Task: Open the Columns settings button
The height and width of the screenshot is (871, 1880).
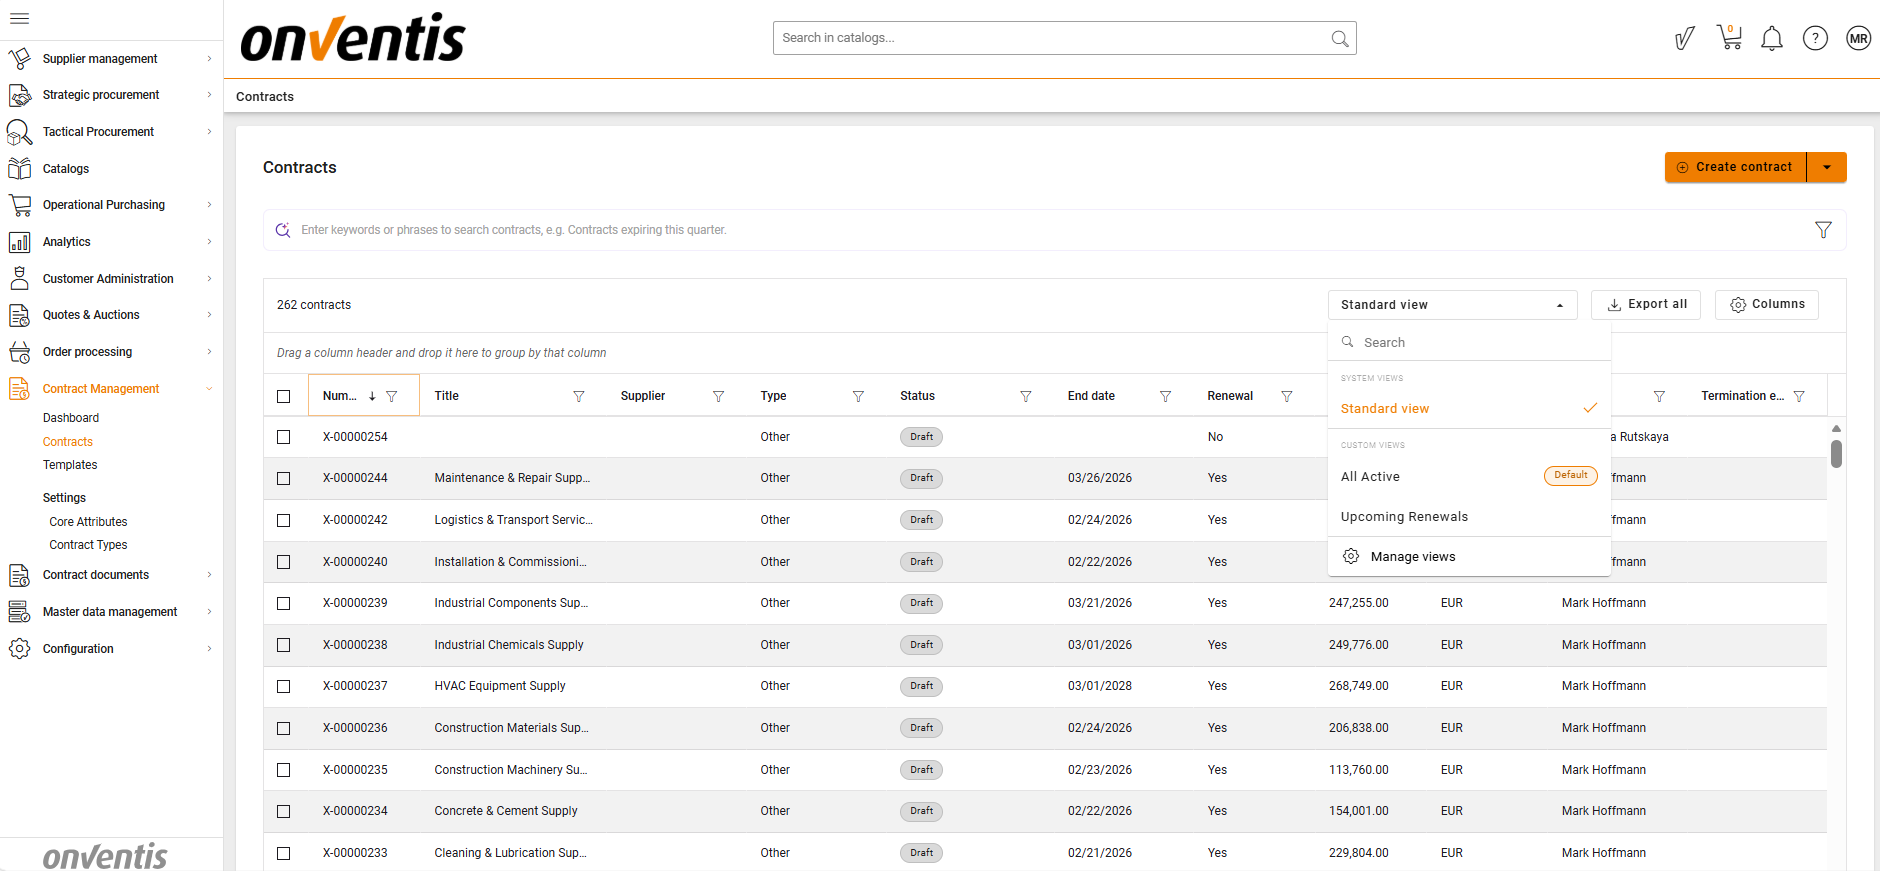Action: [1766, 304]
